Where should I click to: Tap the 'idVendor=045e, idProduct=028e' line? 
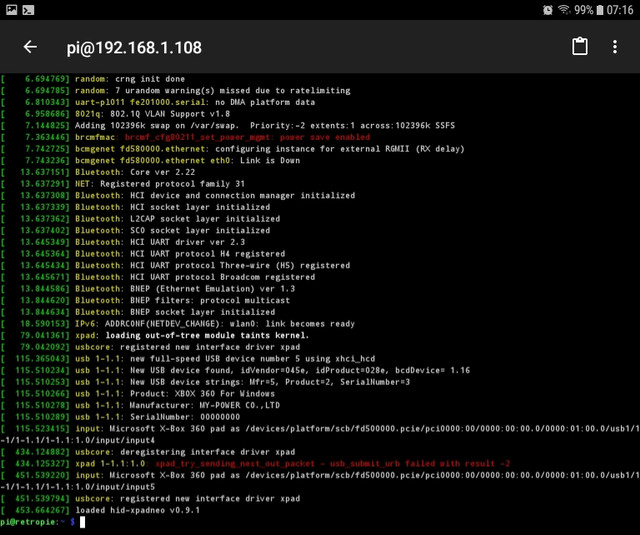tap(235, 370)
